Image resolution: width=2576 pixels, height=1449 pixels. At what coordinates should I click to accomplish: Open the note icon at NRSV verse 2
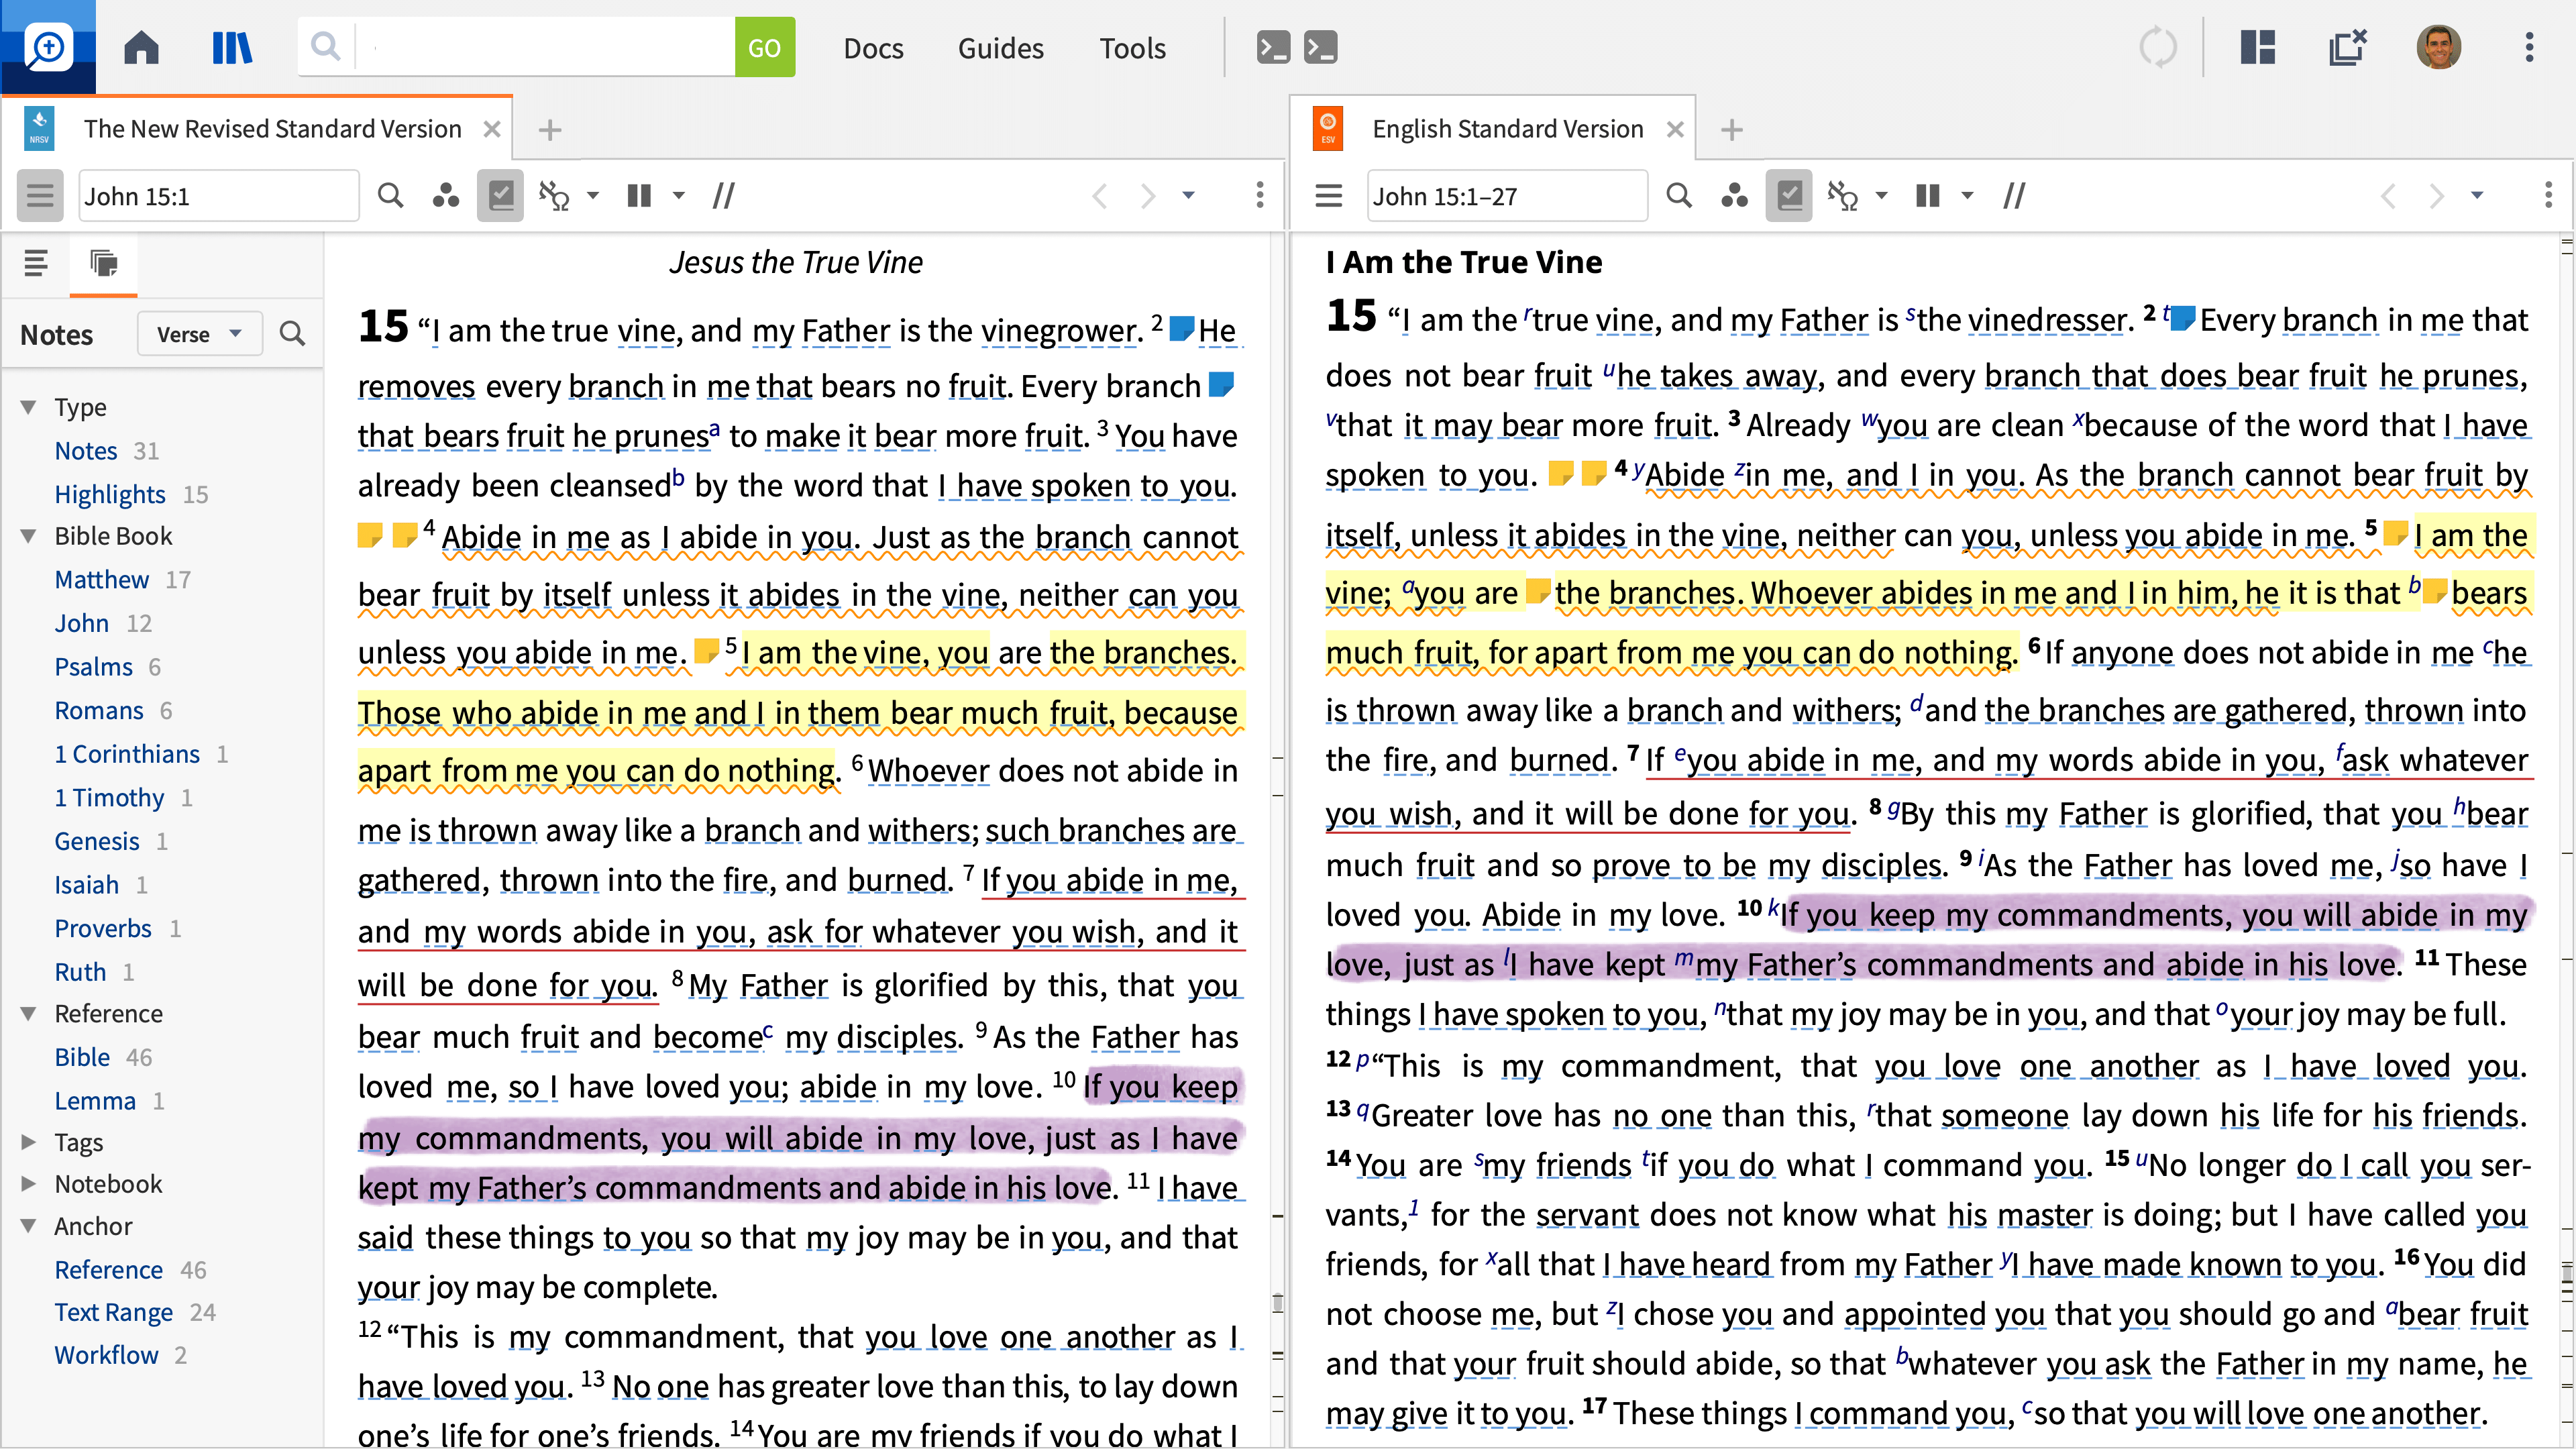tap(1181, 328)
